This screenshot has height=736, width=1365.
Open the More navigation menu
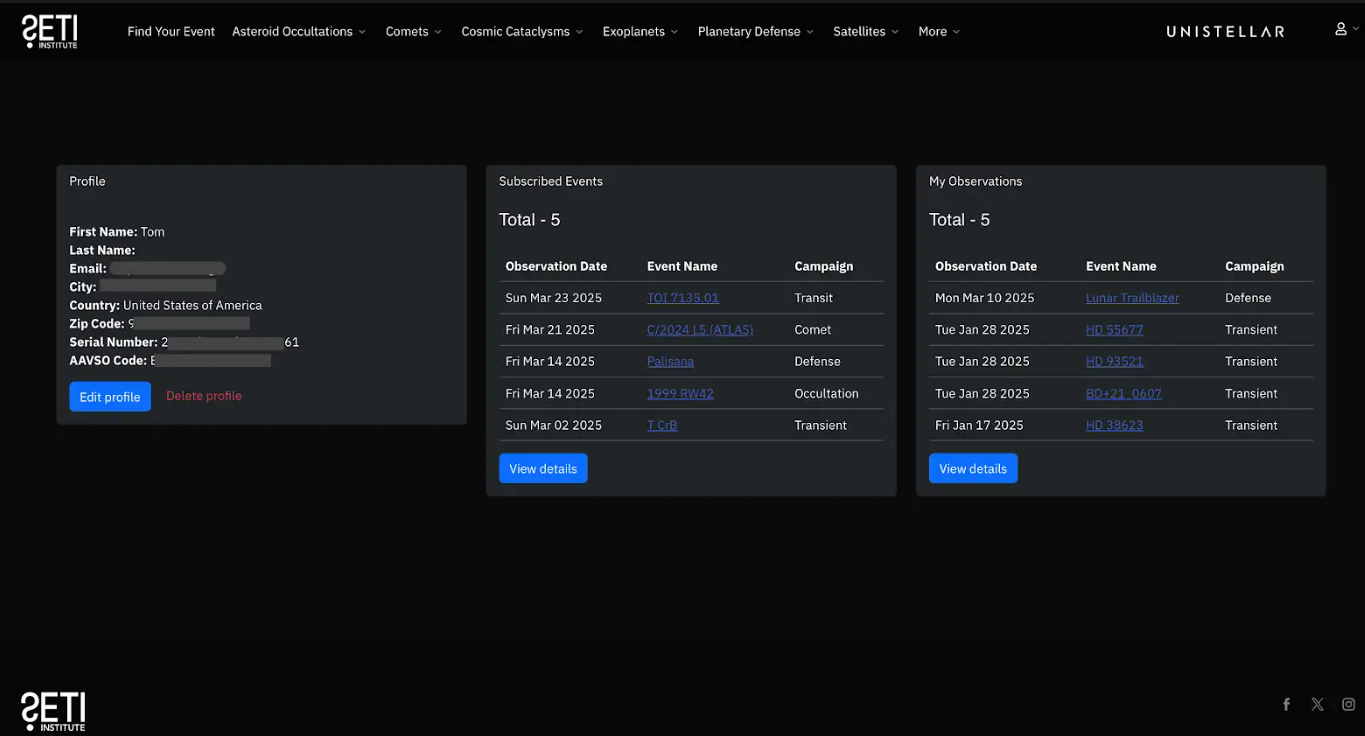pos(939,32)
